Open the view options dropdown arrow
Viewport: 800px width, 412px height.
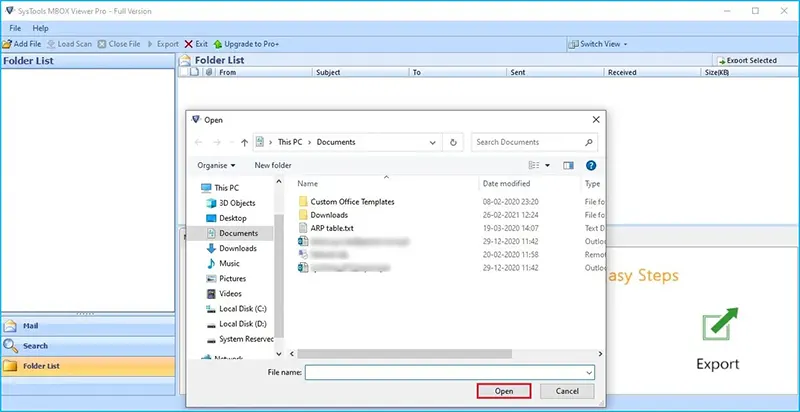click(547, 165)
